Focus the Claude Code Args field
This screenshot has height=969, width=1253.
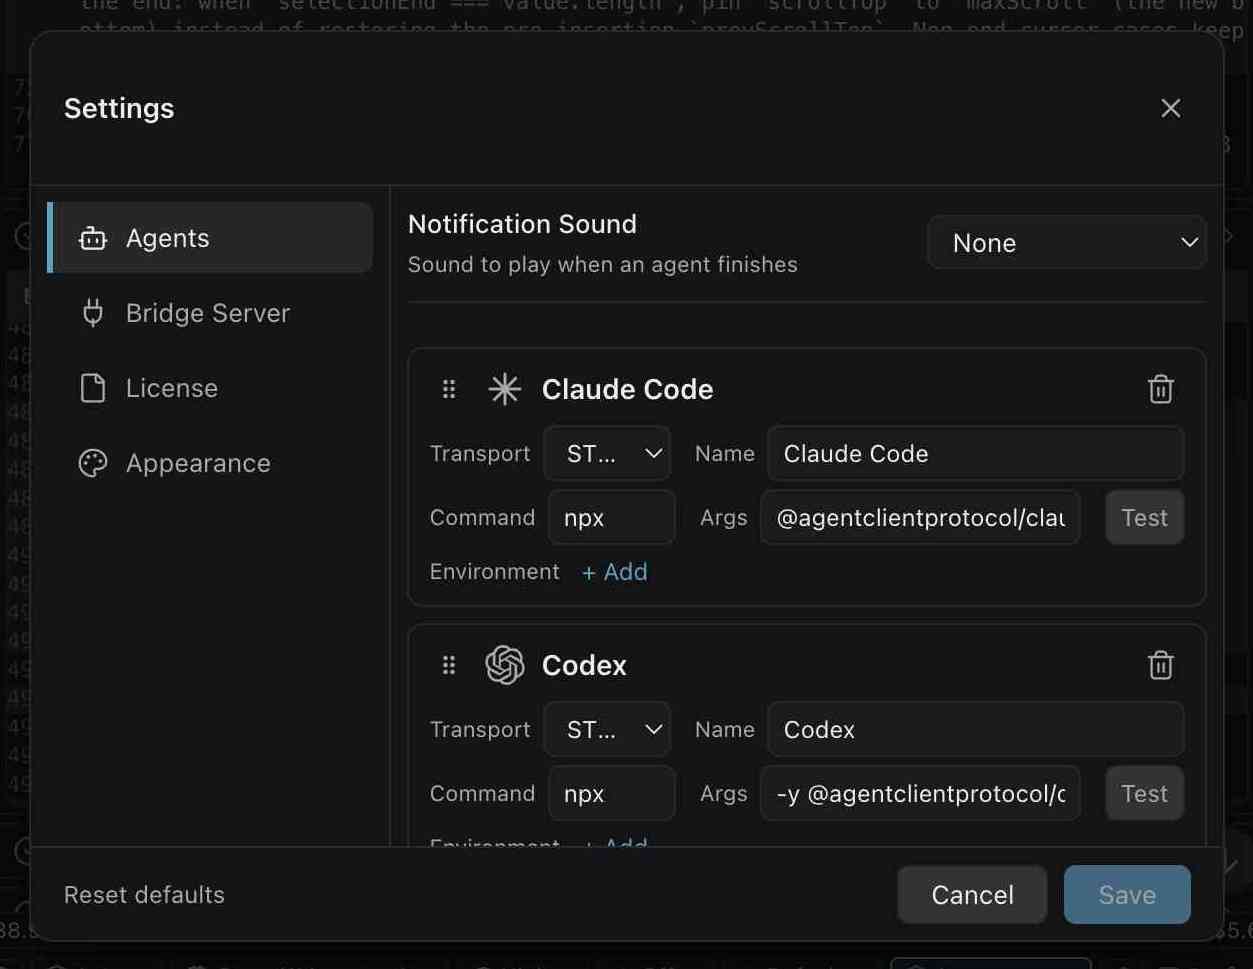(920, 517)
